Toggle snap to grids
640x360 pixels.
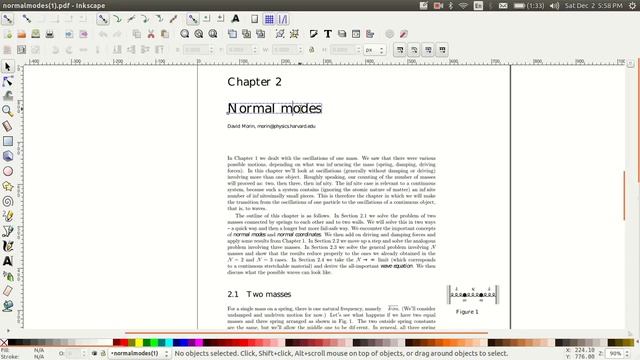click(x=269, y=19)
